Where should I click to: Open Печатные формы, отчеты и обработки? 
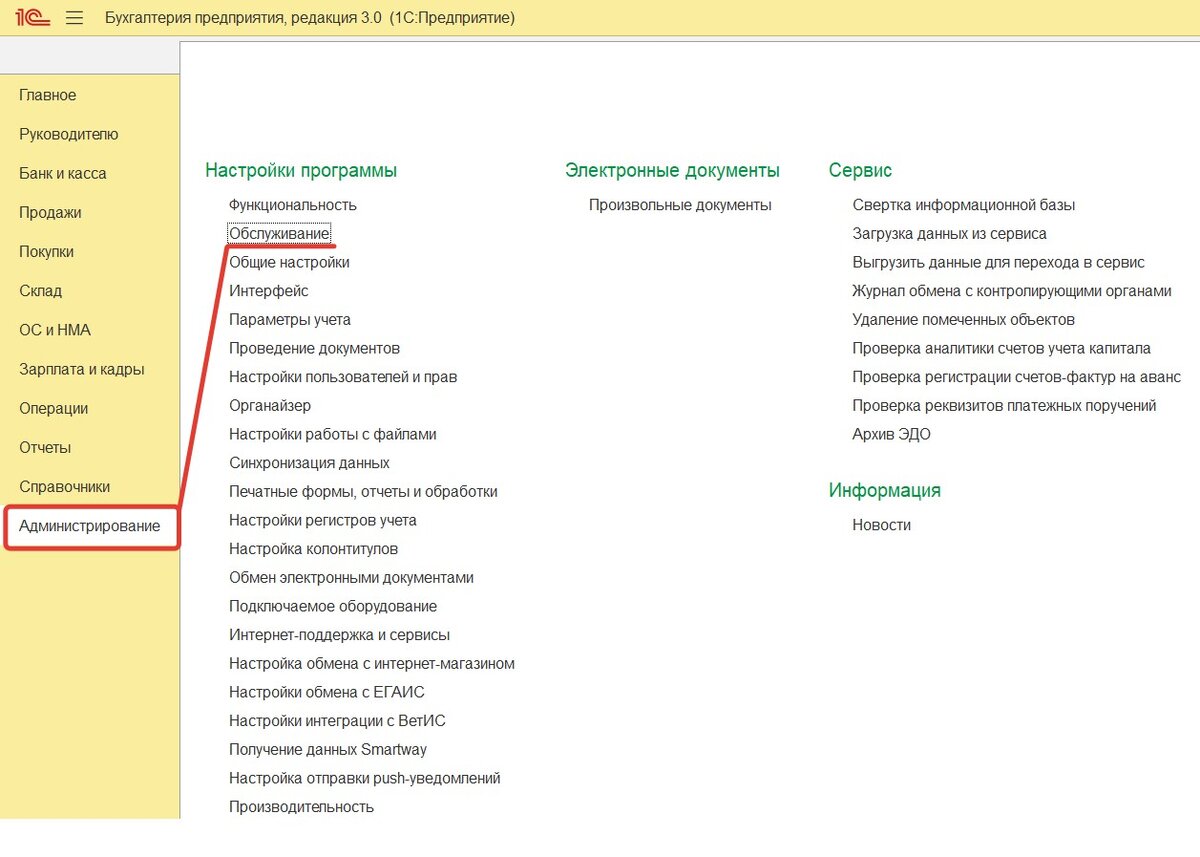[363, 492]
